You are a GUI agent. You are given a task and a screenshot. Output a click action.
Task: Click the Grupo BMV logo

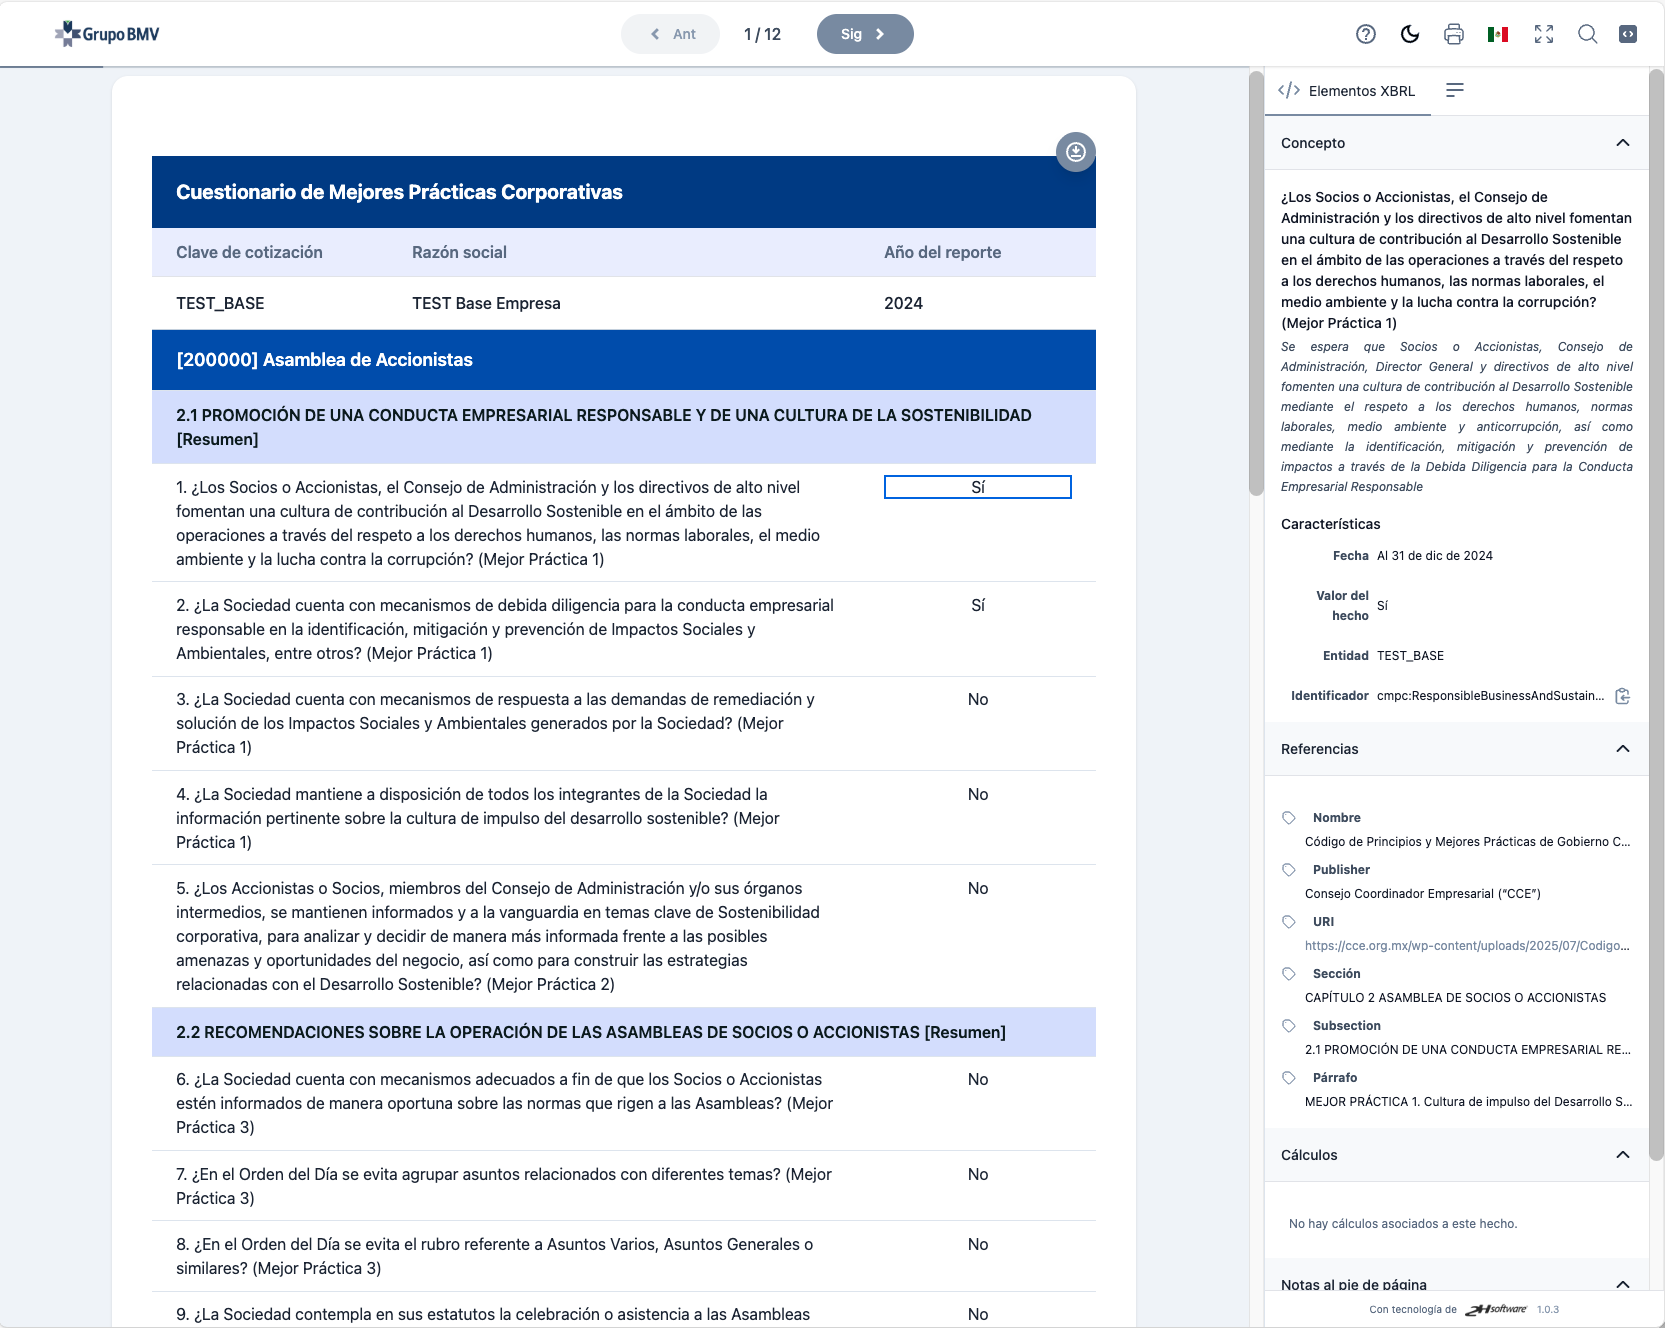coord(108,34)
